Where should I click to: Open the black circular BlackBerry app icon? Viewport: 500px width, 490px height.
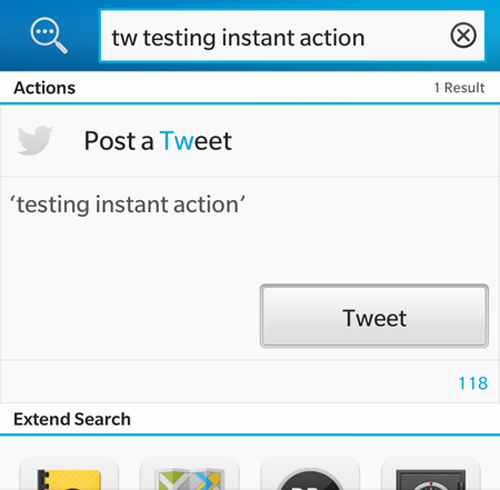310,474
